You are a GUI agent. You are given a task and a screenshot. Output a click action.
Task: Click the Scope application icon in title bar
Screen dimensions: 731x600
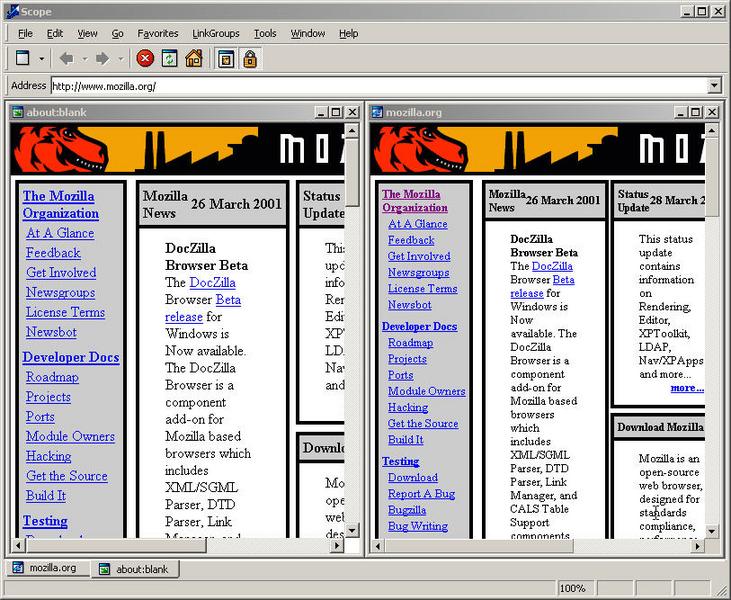coord(12,12)
